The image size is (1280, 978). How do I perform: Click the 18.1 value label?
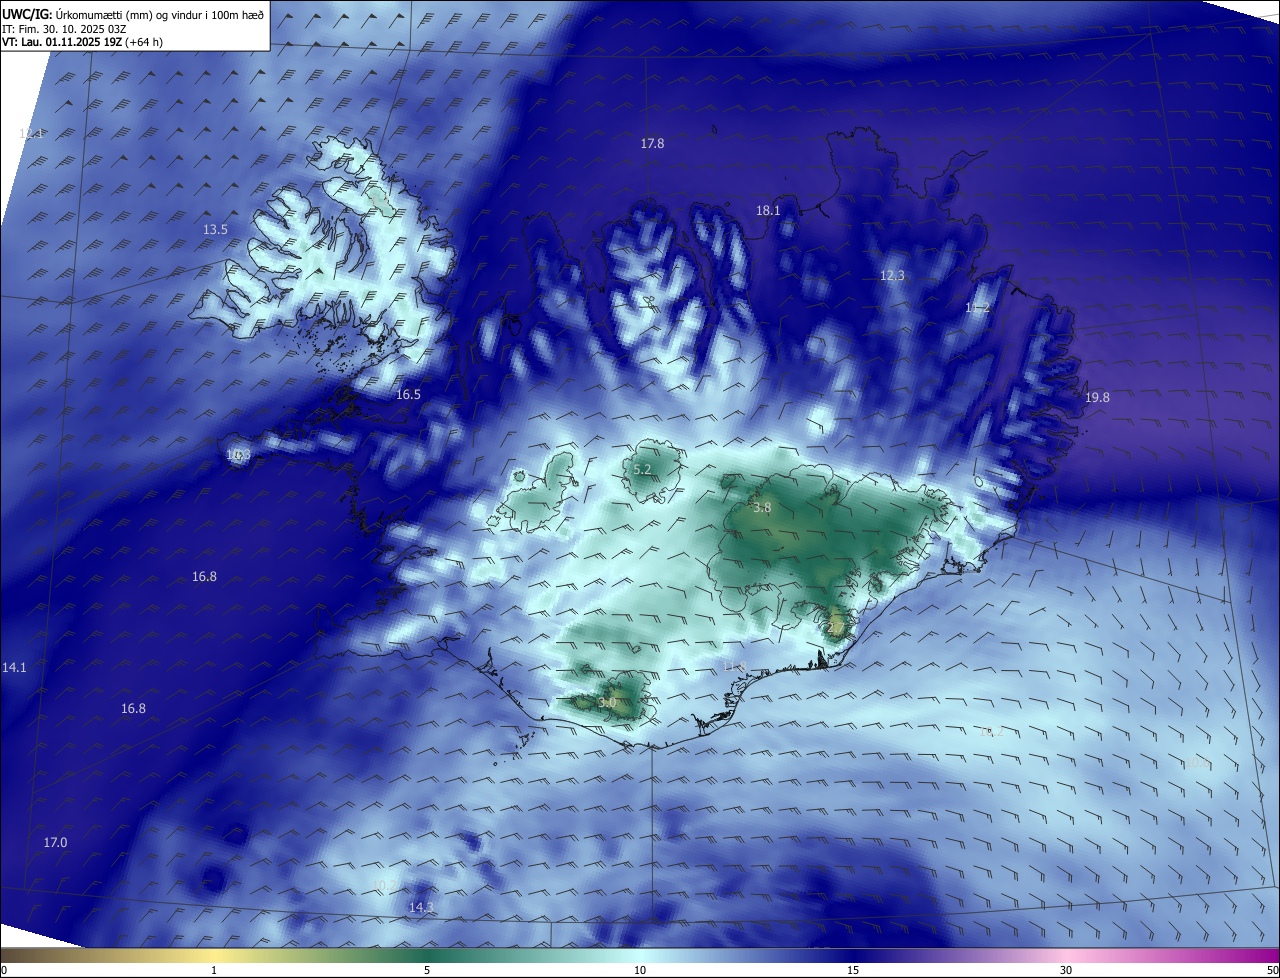(x=768, y=211)
